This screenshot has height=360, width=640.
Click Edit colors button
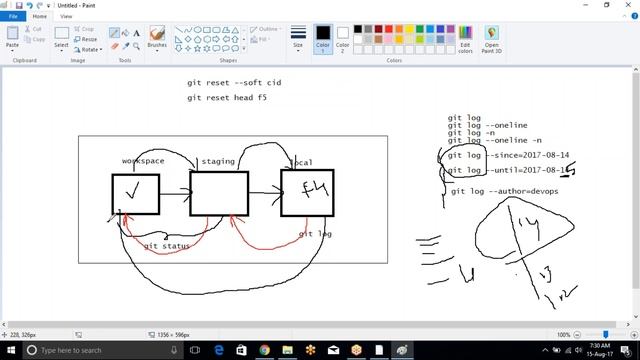[465, 39]
